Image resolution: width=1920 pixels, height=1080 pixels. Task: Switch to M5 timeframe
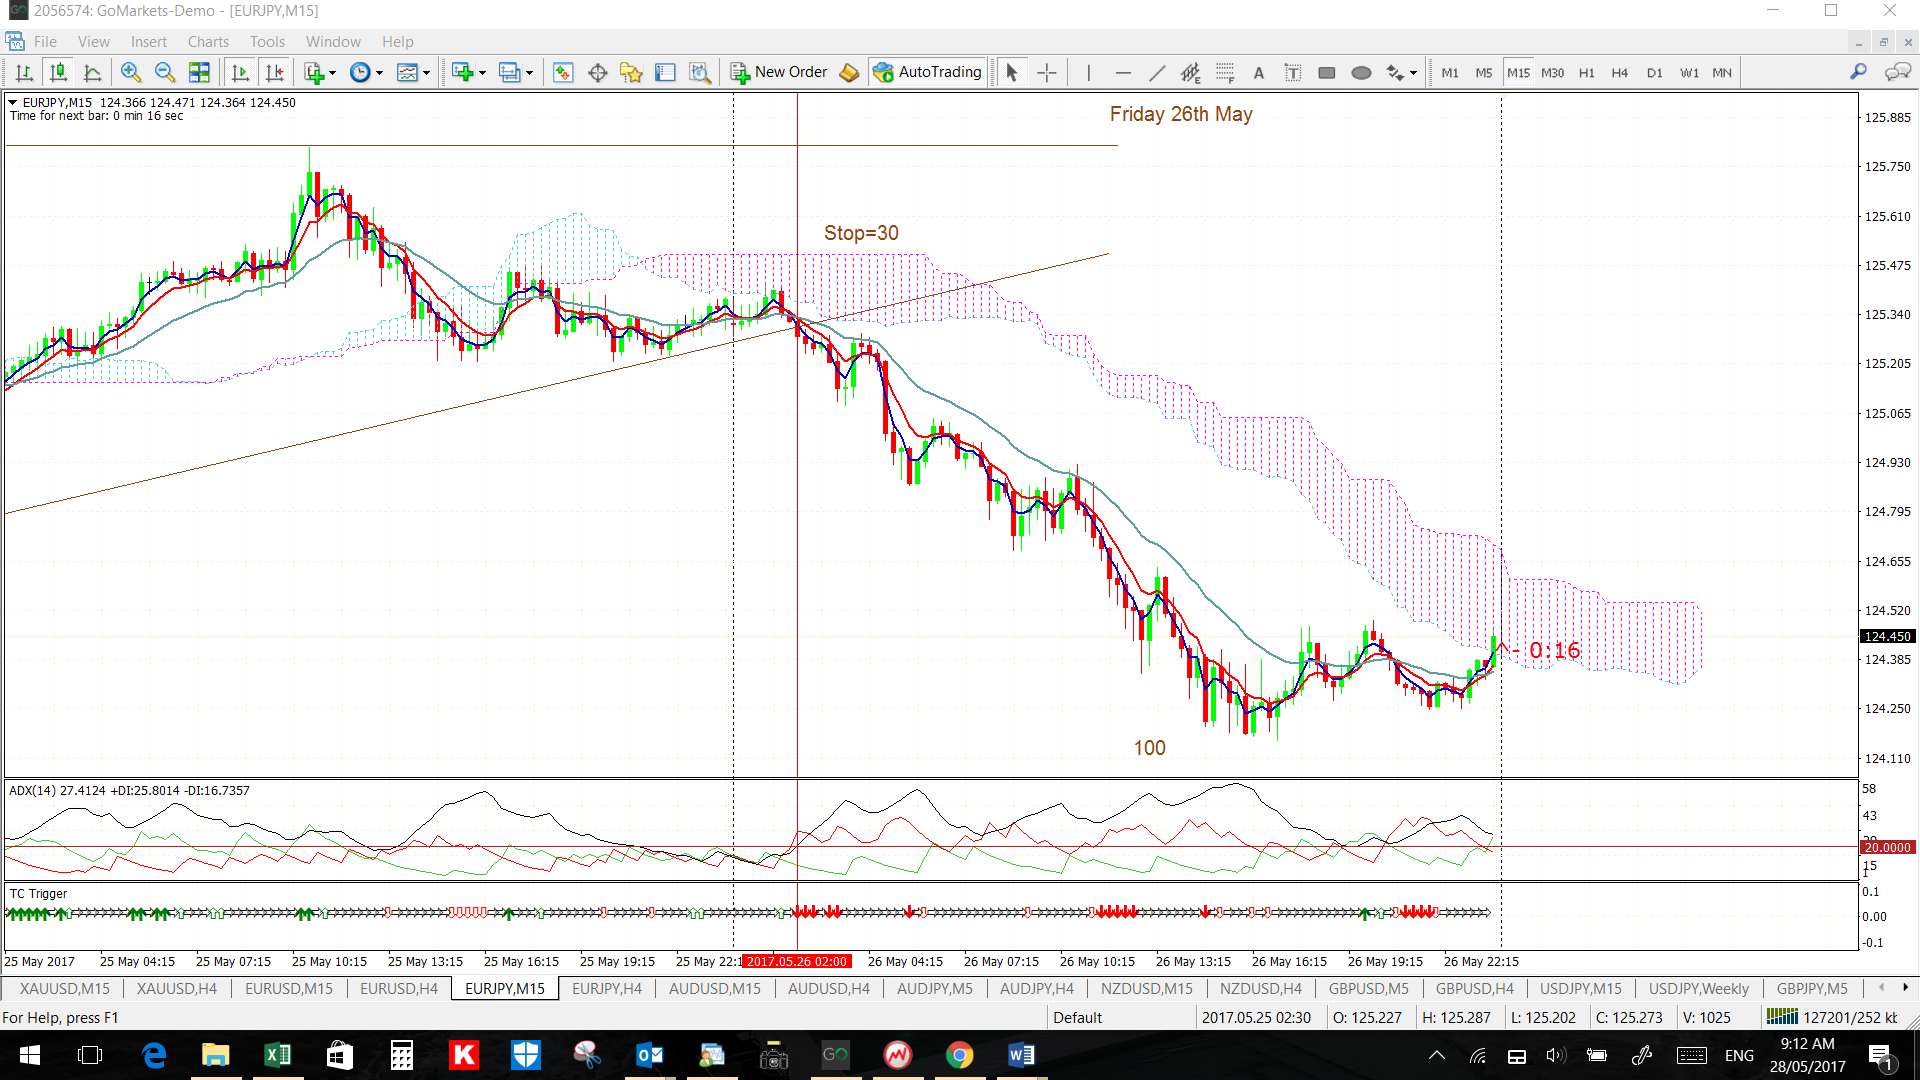(x=1484, y=72)
